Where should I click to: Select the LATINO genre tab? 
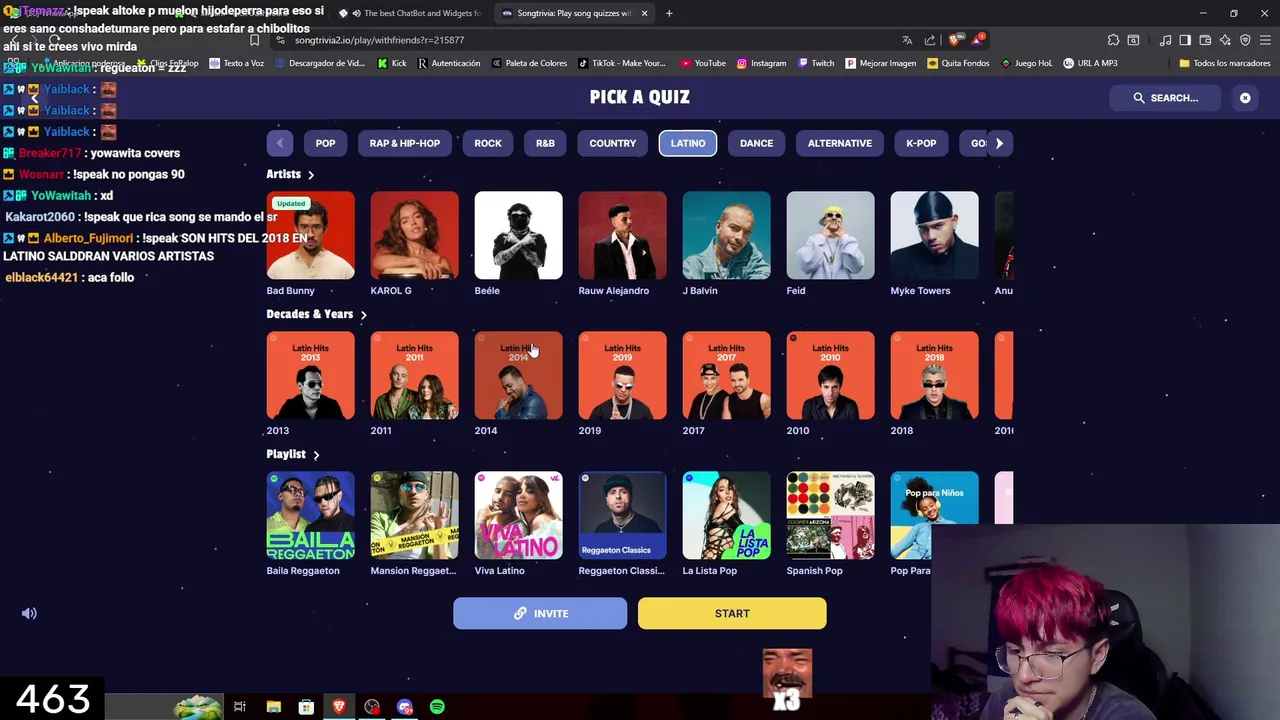pos(687,143)
